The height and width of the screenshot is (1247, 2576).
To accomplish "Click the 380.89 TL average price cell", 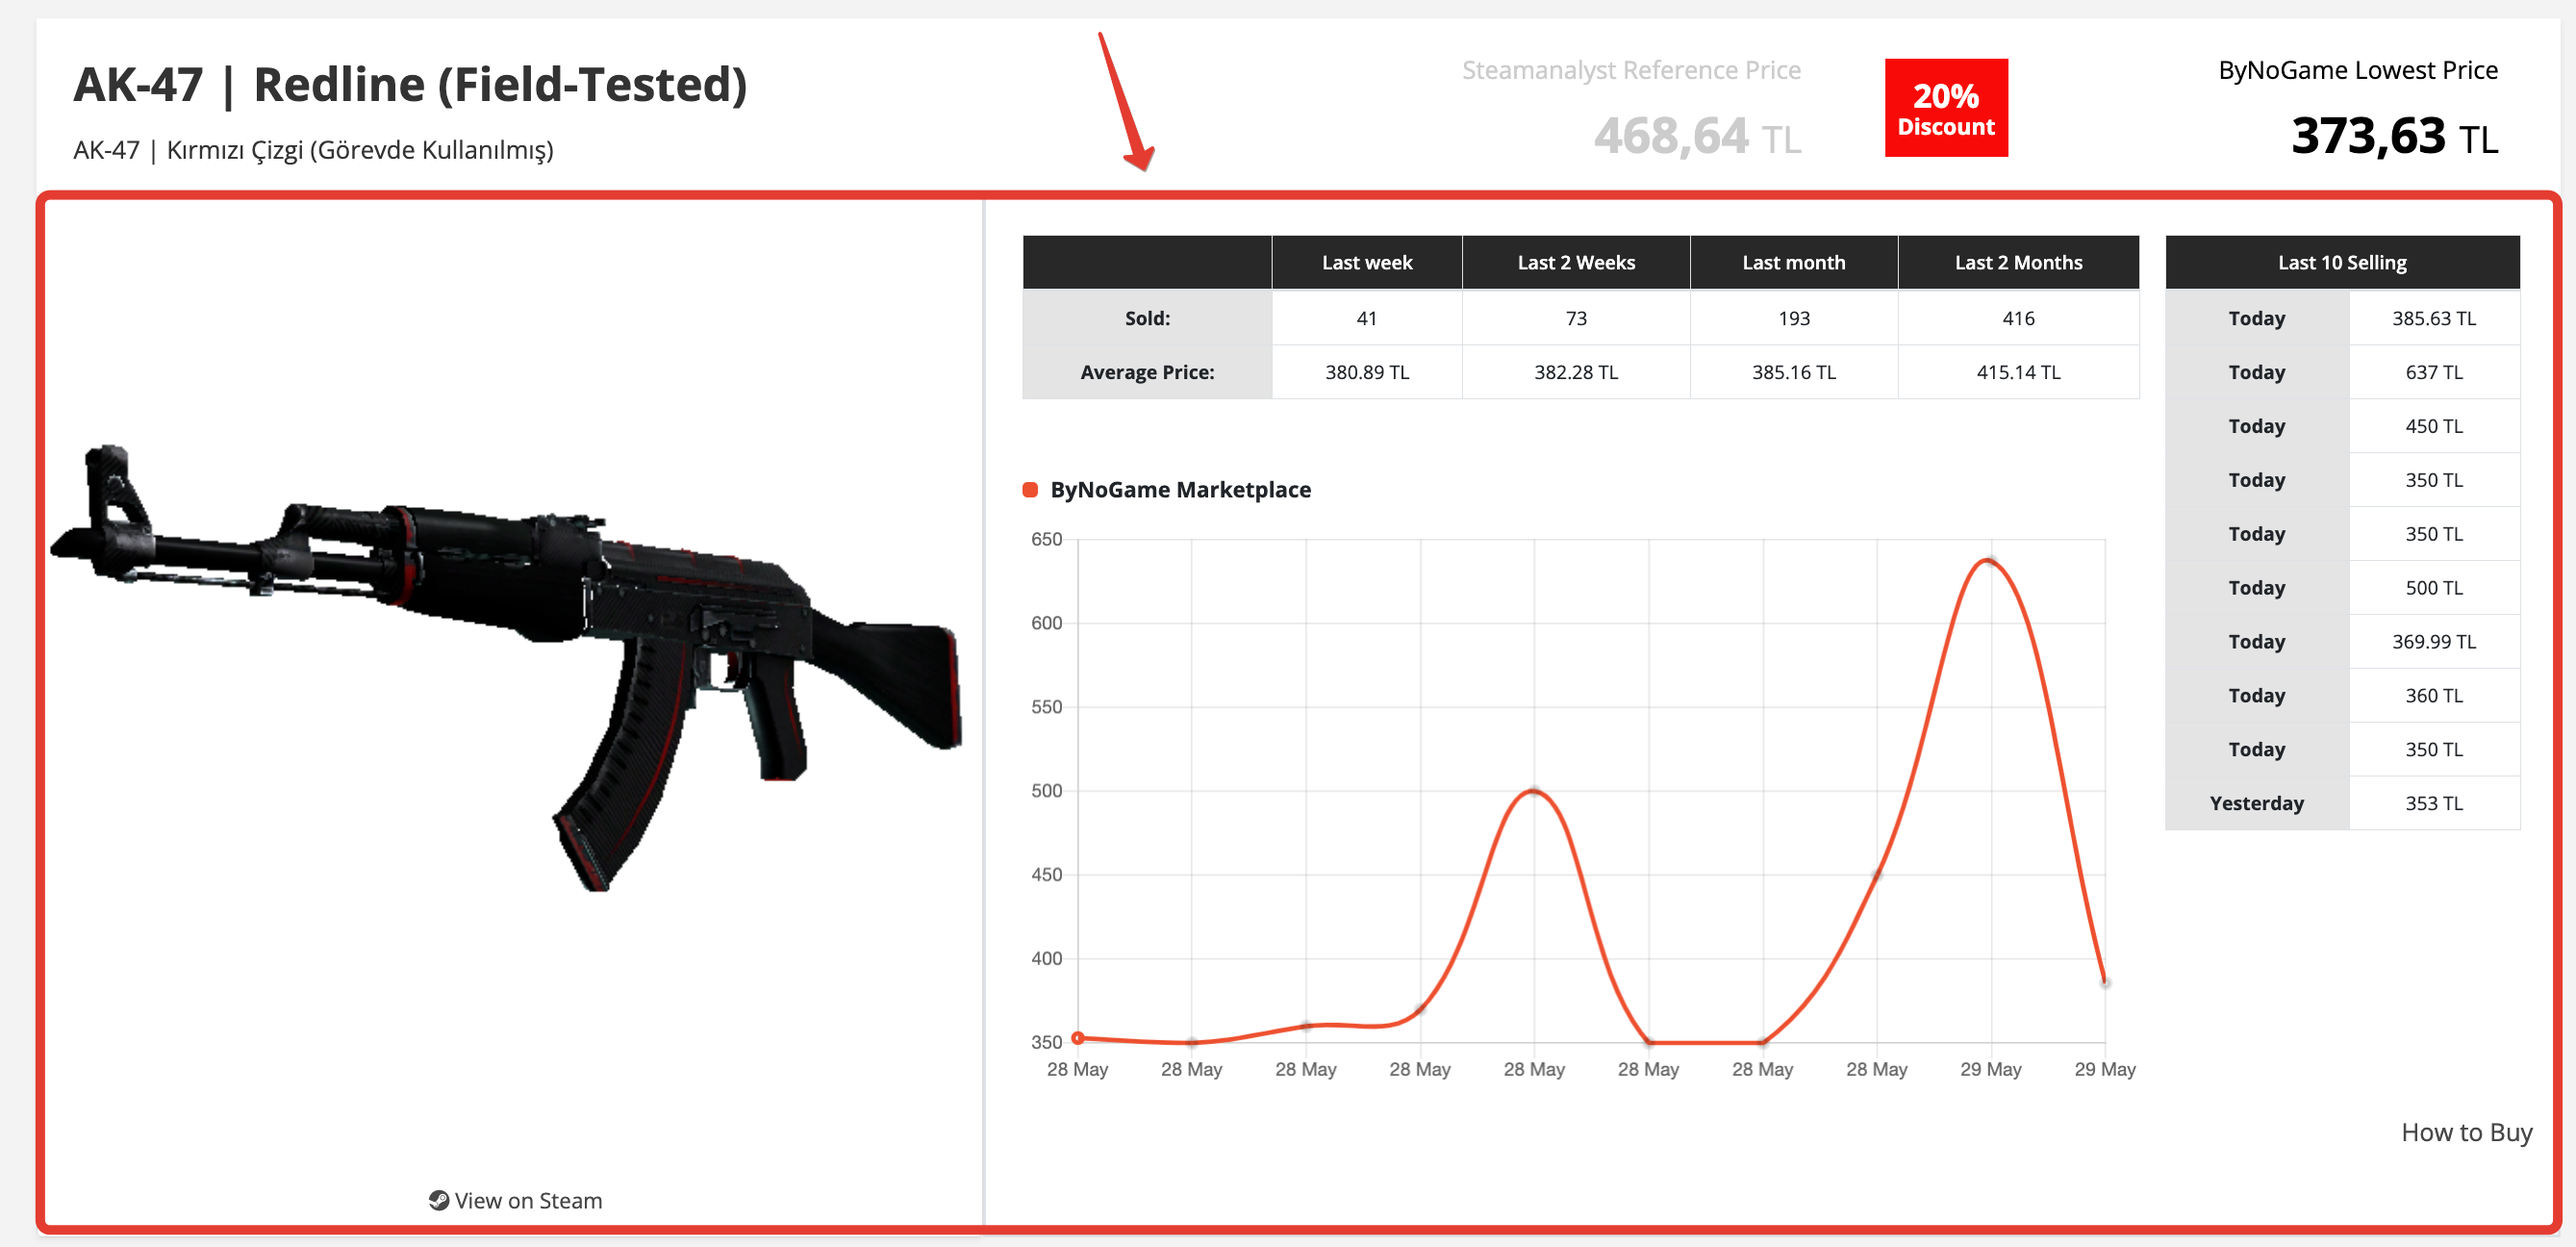I will tap(1367, 372).
